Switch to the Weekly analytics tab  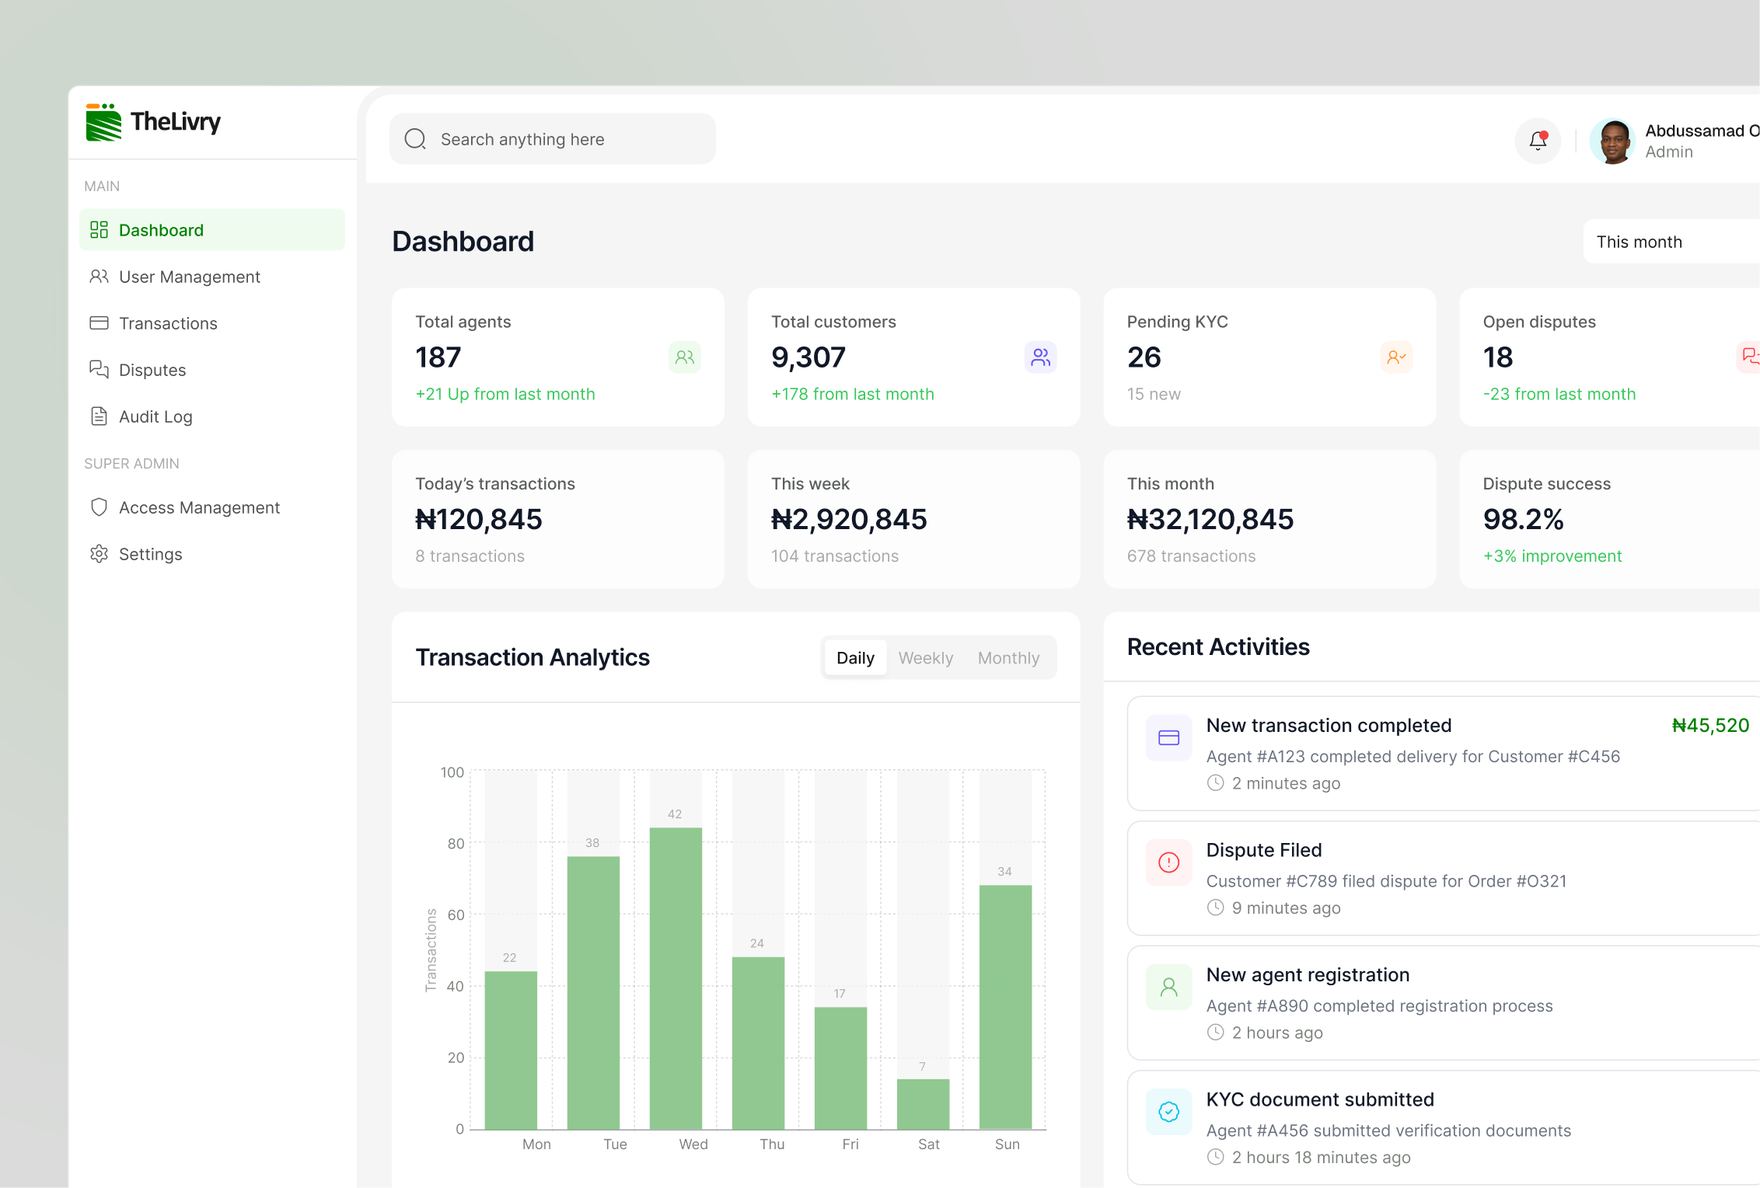[926, 658]
